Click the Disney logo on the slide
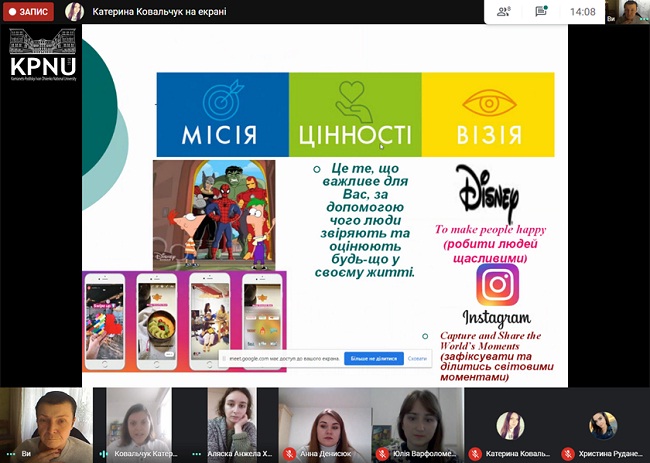 pyautogui.click(x=487, y=192)
